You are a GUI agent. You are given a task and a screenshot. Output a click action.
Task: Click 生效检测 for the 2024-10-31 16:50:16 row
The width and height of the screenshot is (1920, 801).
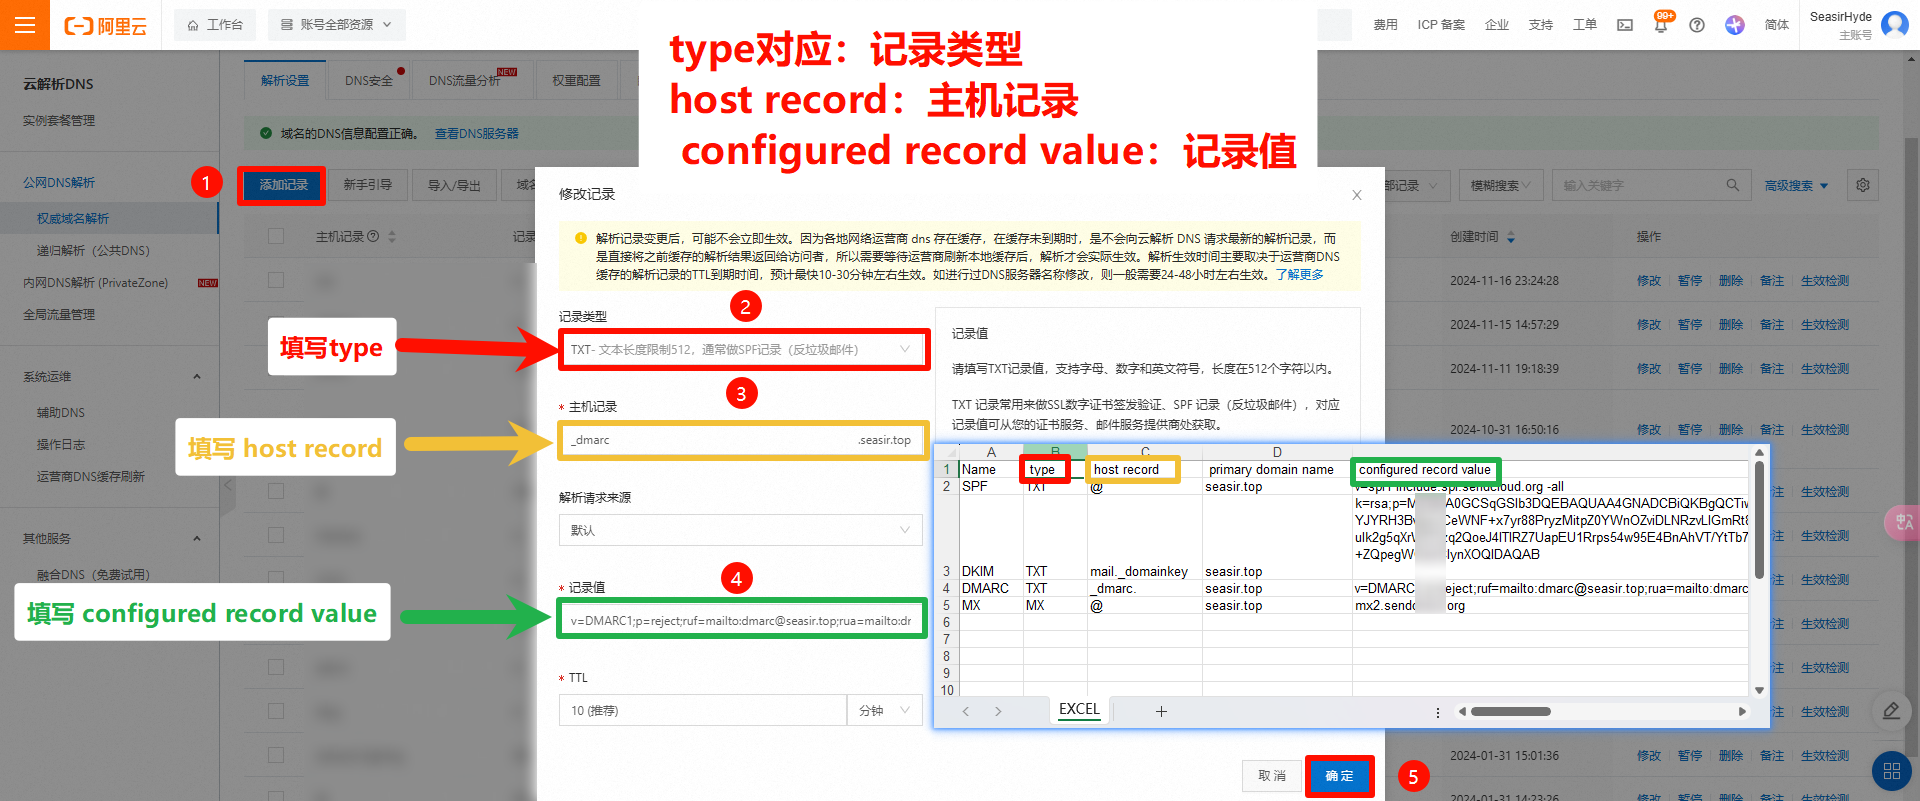(x=1824, y=430)
